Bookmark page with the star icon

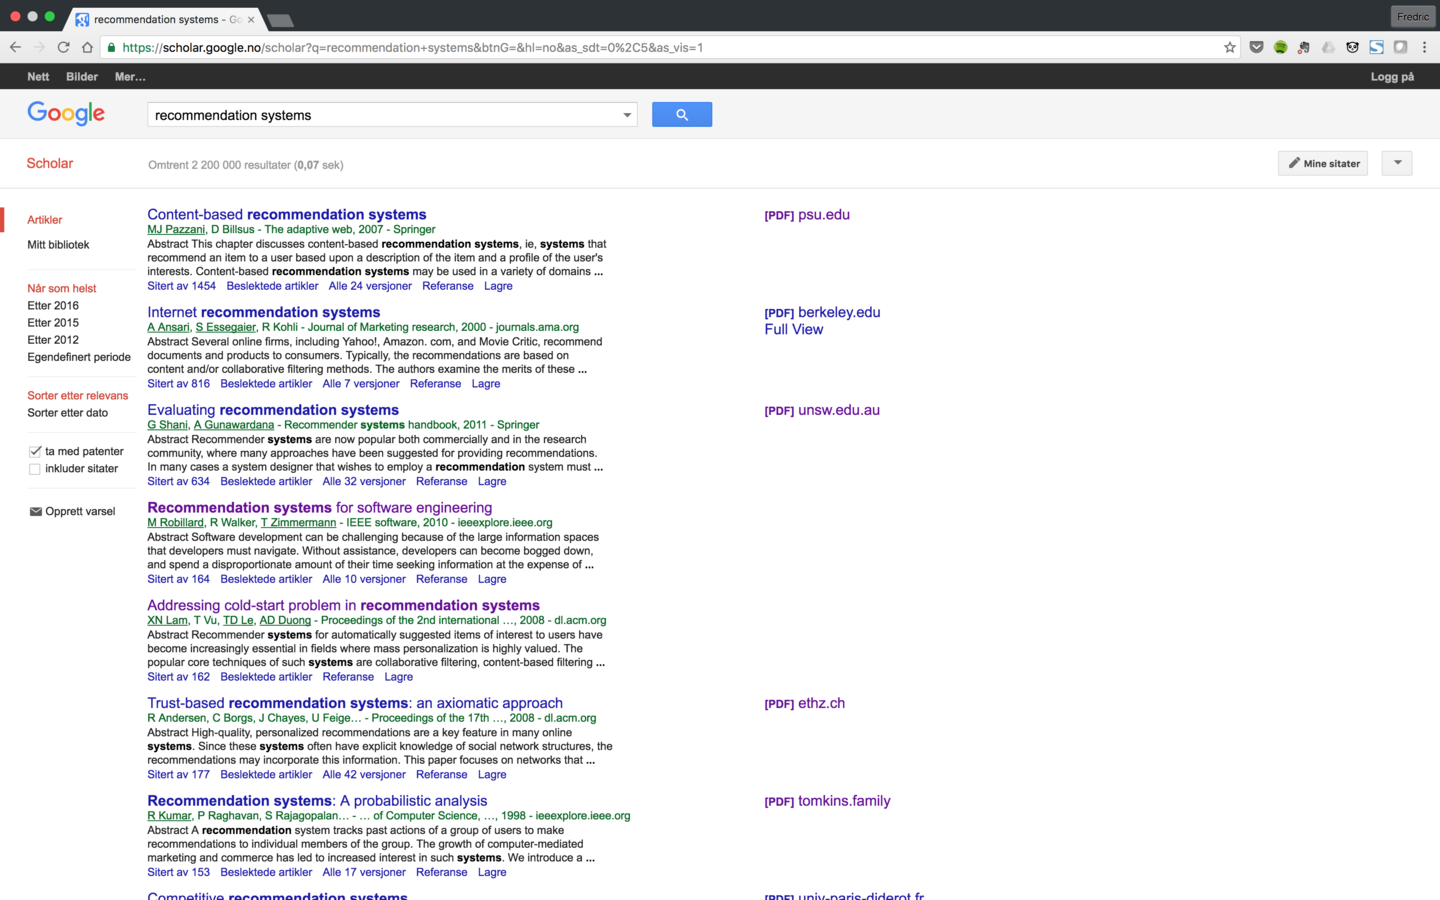[1230, 47]
